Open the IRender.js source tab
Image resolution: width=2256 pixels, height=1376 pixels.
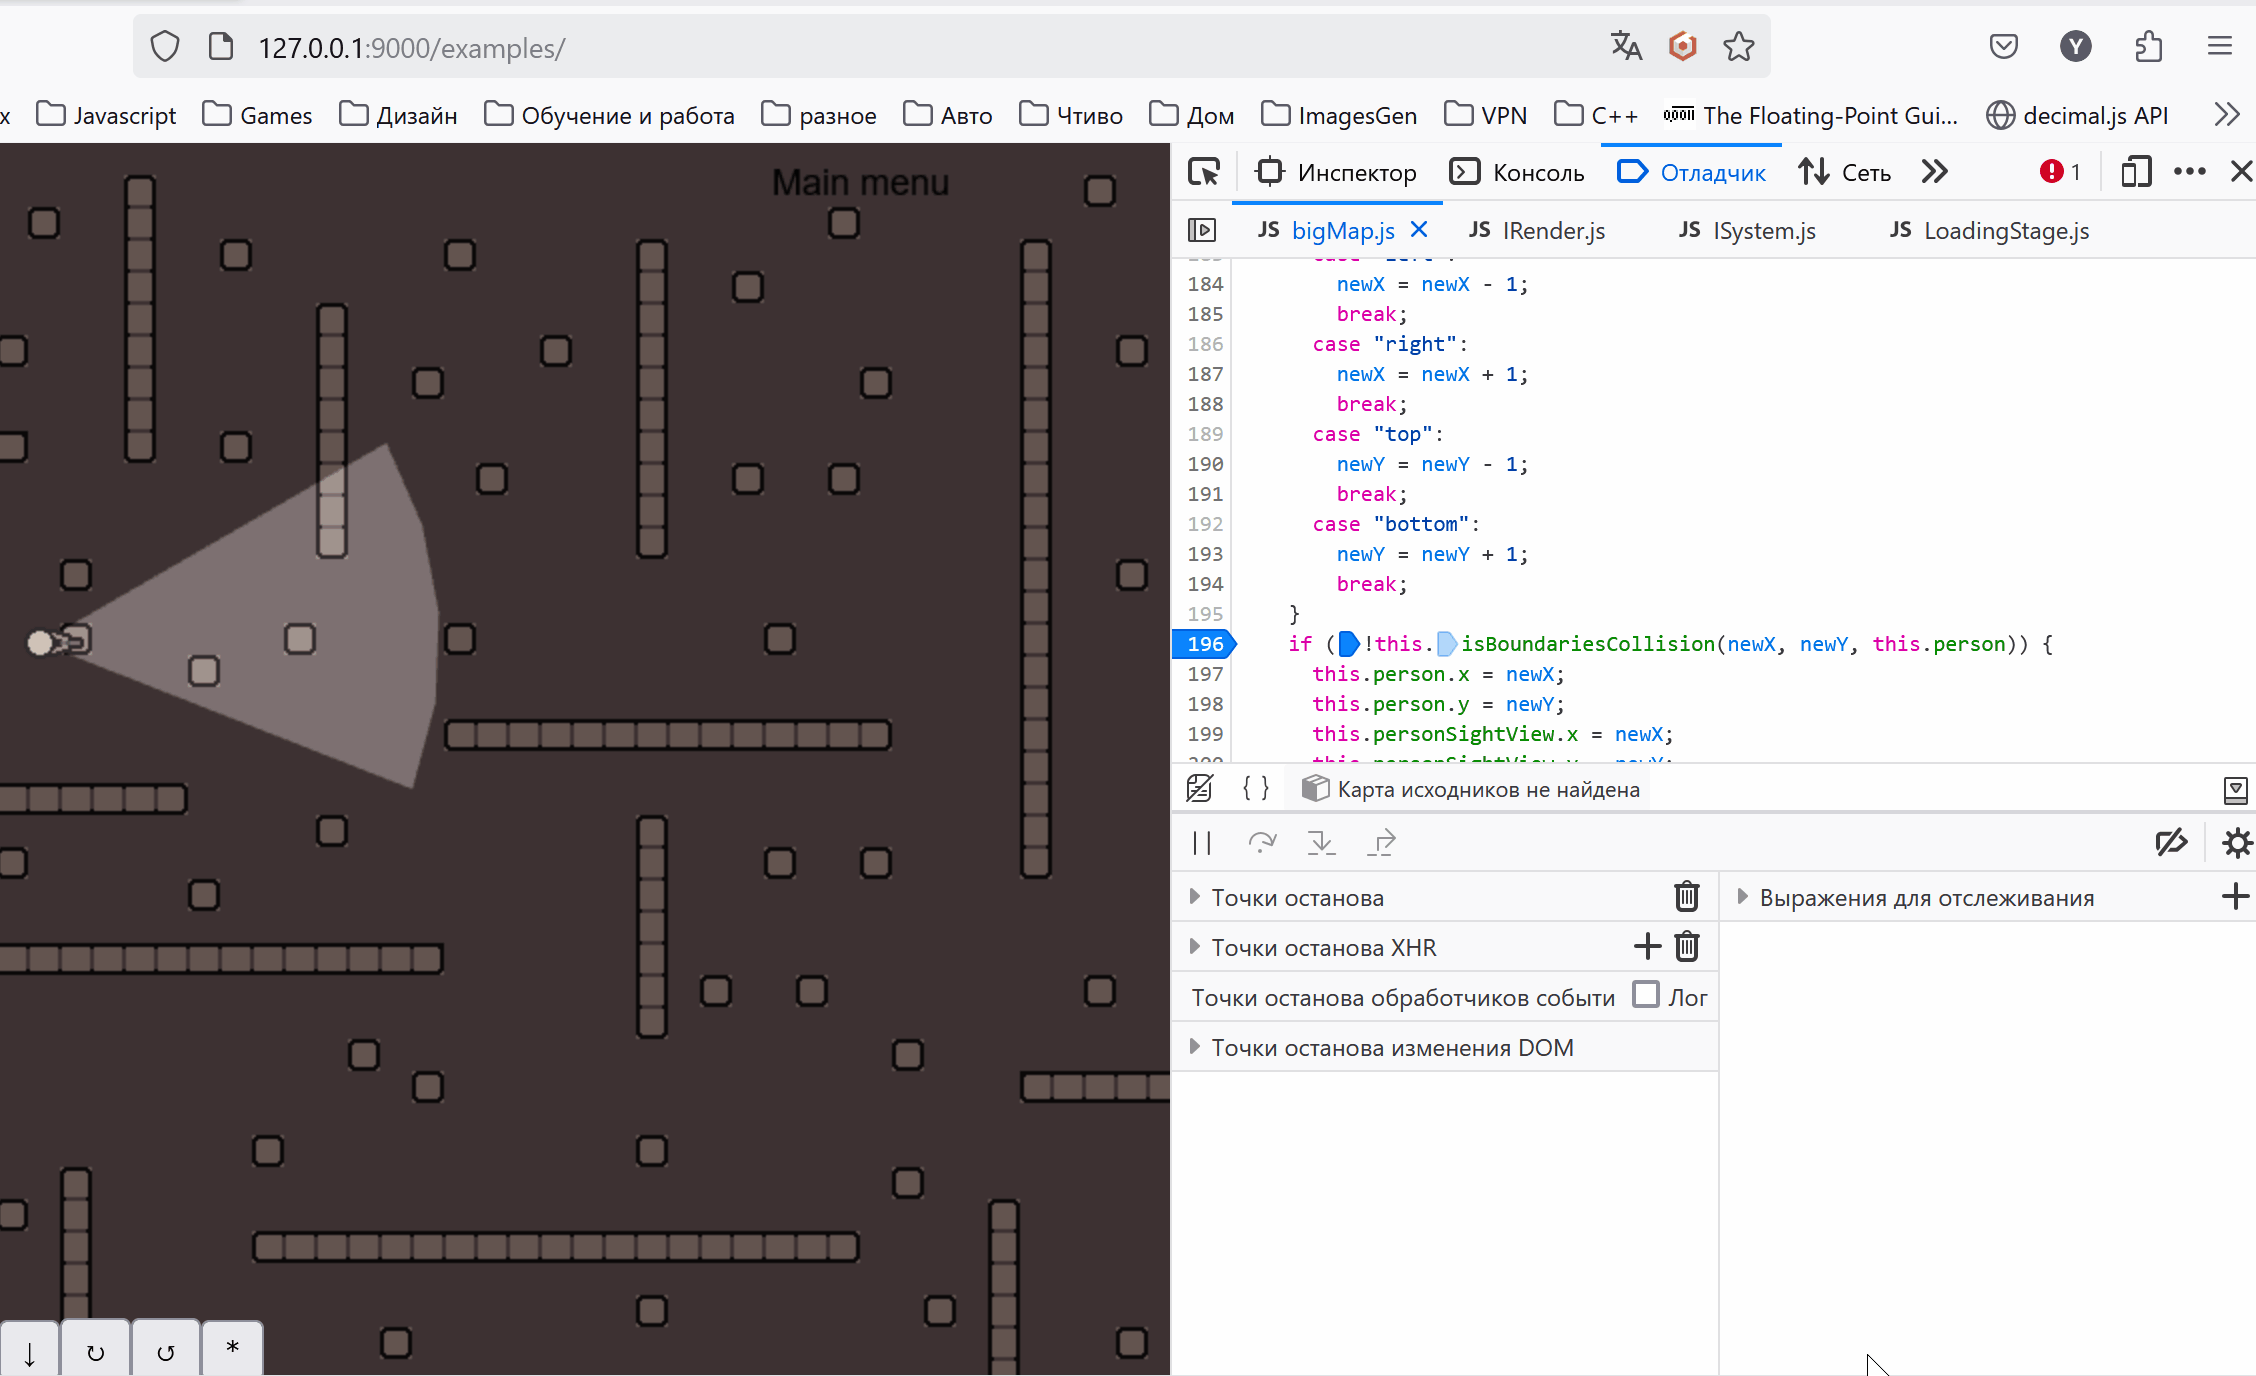click(x=1538, y=231)
